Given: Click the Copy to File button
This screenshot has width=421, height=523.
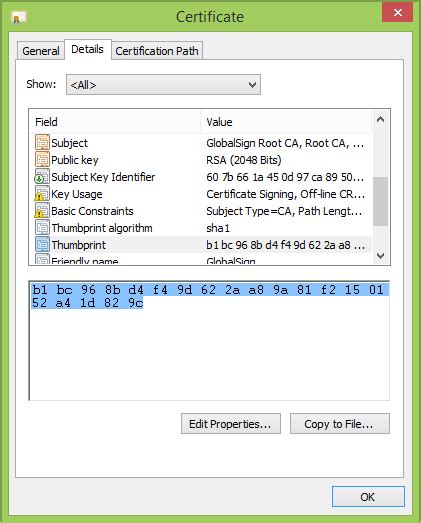Looking at the screenshot, I should [340, 424].
